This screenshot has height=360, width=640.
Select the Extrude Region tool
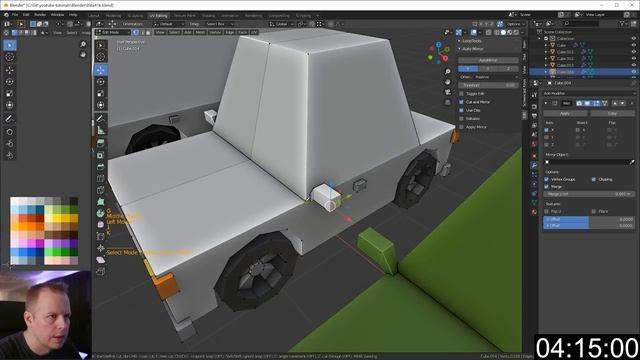click(x=101, y=143)
